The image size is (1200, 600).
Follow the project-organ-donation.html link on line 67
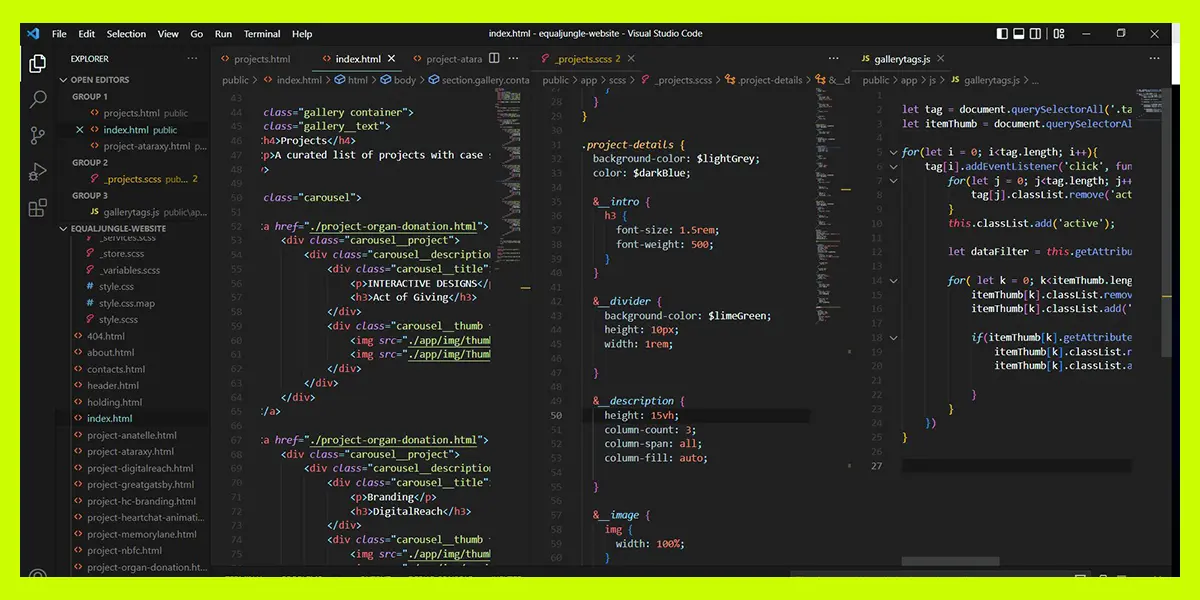(394, 440)
